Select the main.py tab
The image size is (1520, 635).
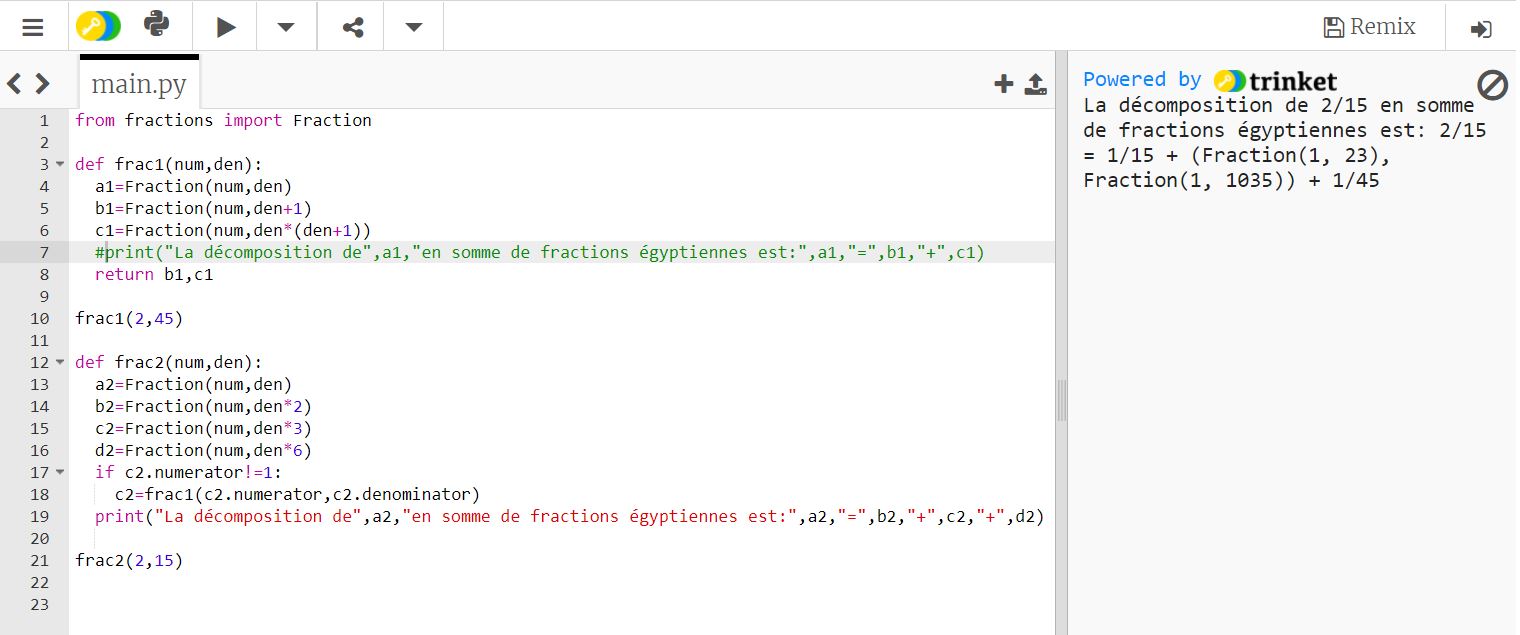[x=139, y=85]
